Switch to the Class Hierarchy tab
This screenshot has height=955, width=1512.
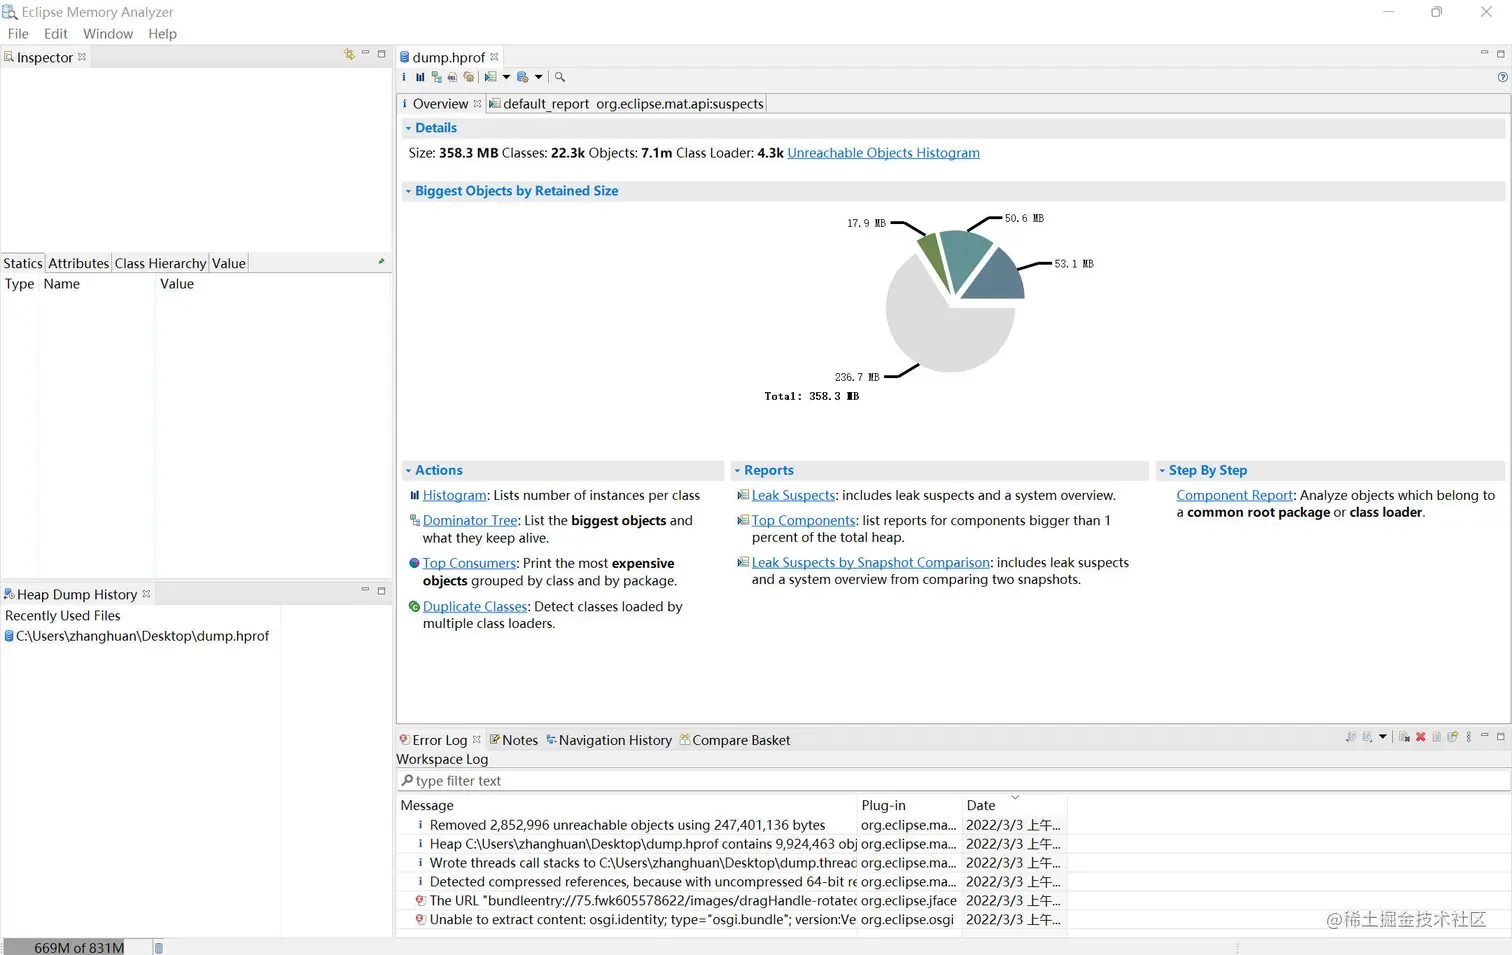point(160,263)
